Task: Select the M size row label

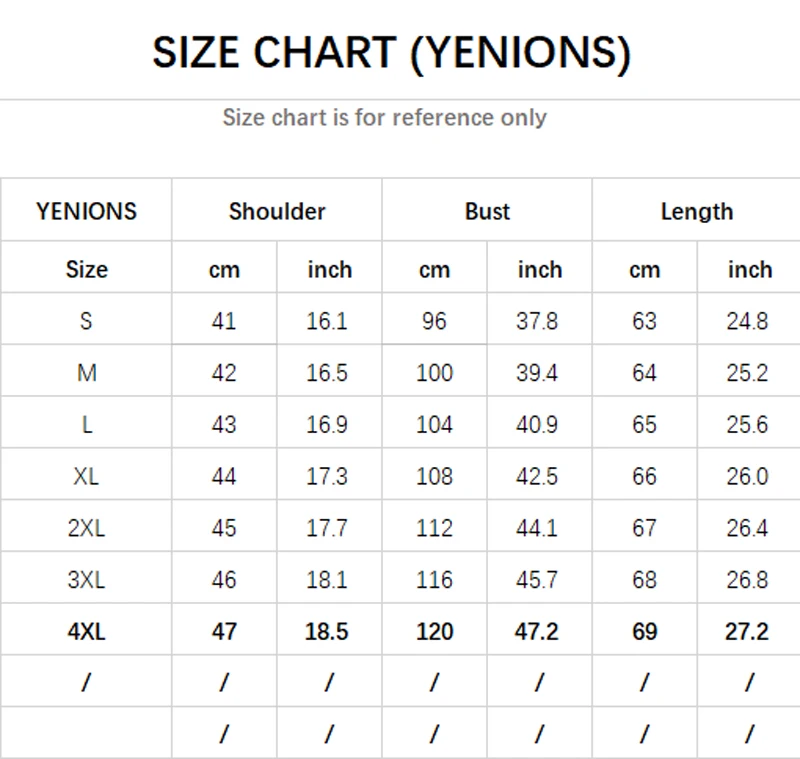Action: 87,373
